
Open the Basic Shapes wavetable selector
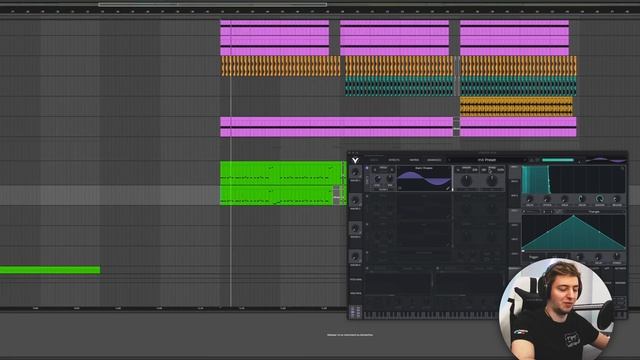(x=424, y=168)
